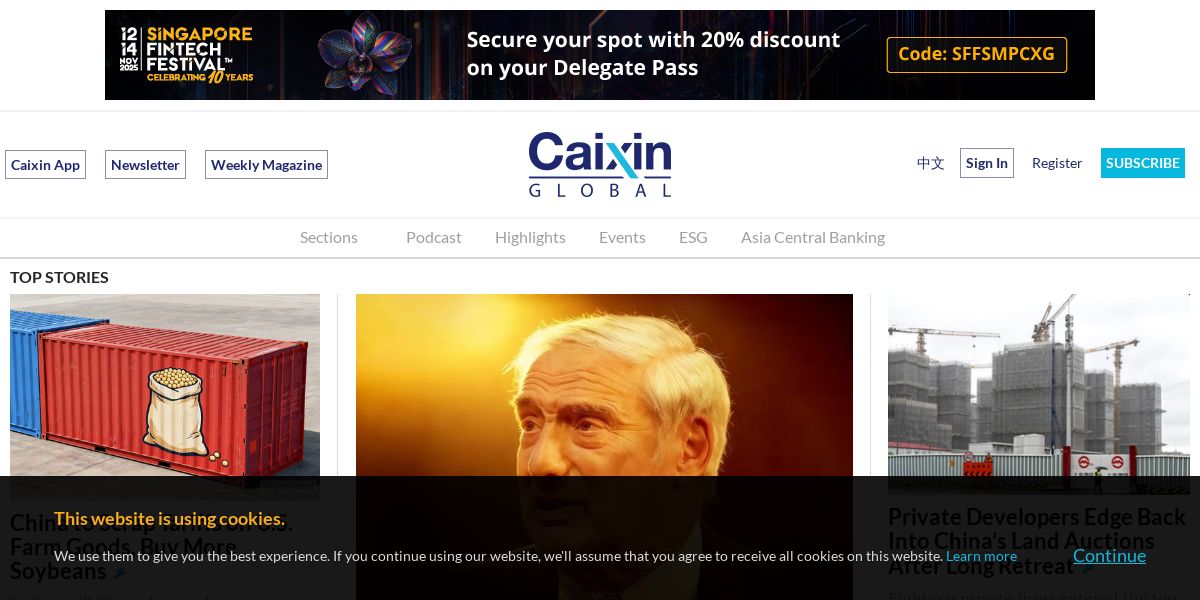Open the Highlights menu item
Screen dimensions: 1200x600
point(530,237)
